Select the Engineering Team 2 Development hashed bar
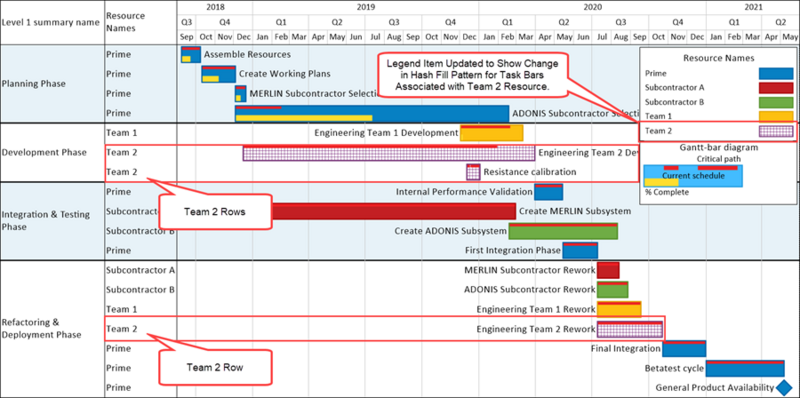The width and height of the screenshot is (800, 398). click(389, 153)
